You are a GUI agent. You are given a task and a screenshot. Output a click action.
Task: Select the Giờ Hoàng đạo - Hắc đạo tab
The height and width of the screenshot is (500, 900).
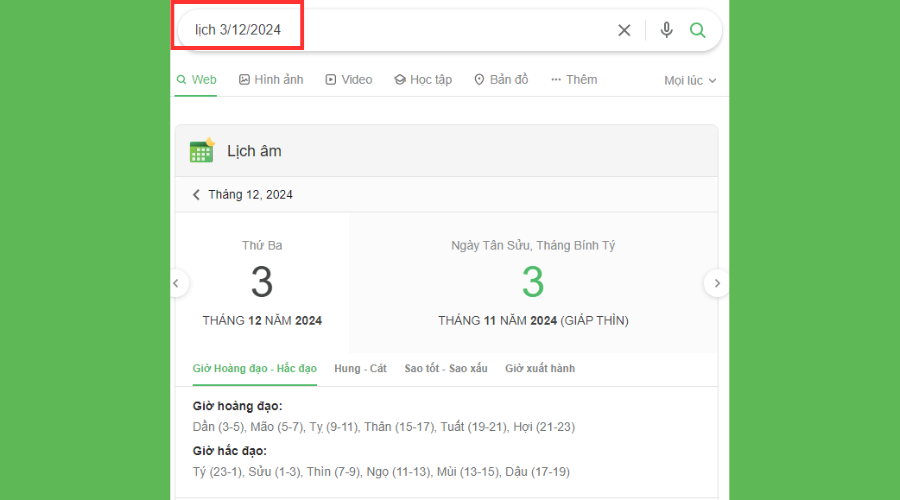click(x=254, y=369)
